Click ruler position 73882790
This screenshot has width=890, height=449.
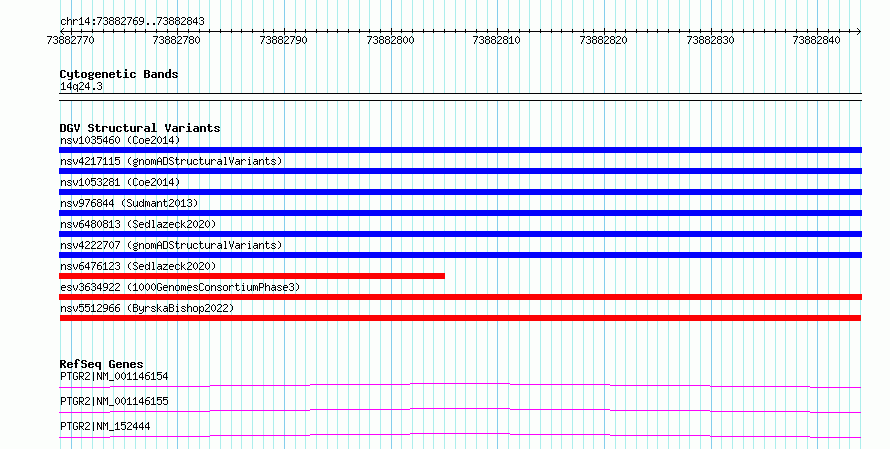click(x=283, y=40)
